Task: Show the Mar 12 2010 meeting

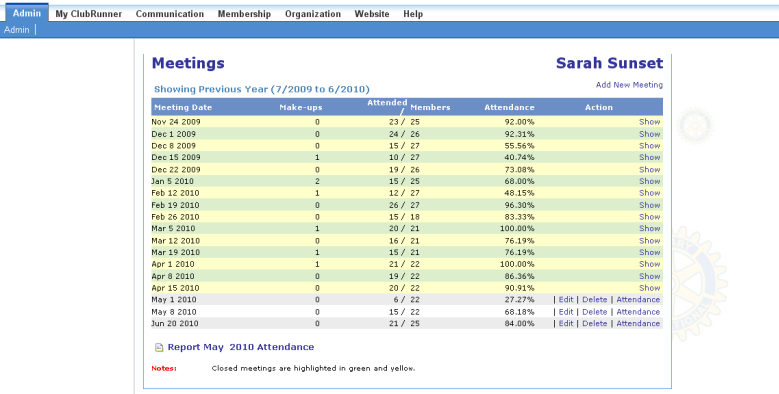Action: pyautogui.click(x=650, y=240)
